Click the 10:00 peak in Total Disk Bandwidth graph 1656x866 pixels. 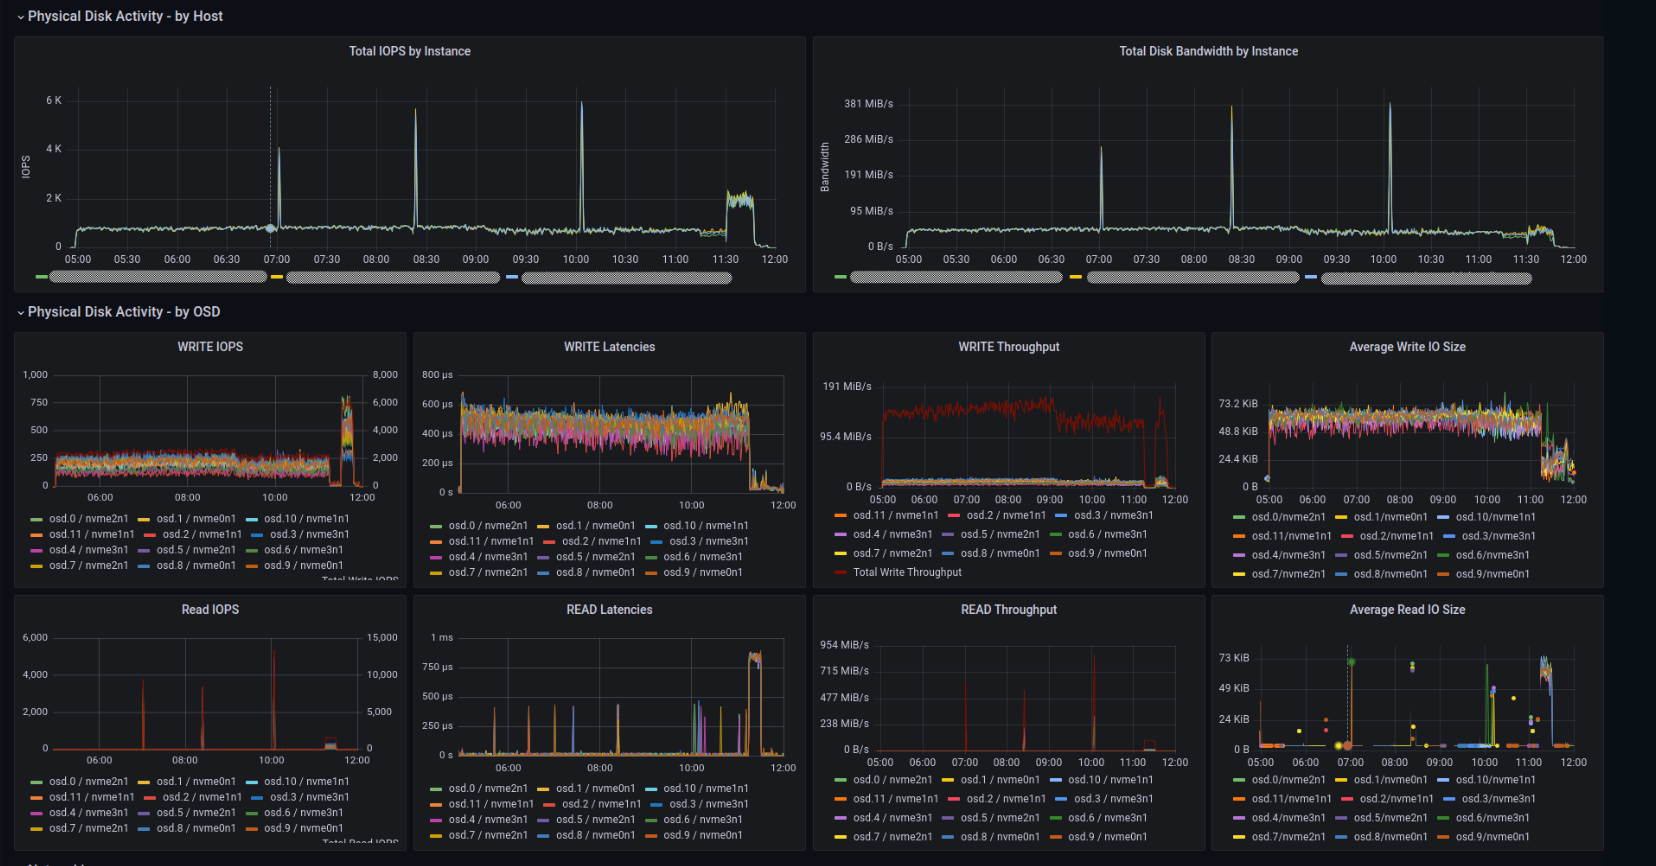tap(1389, 166)
